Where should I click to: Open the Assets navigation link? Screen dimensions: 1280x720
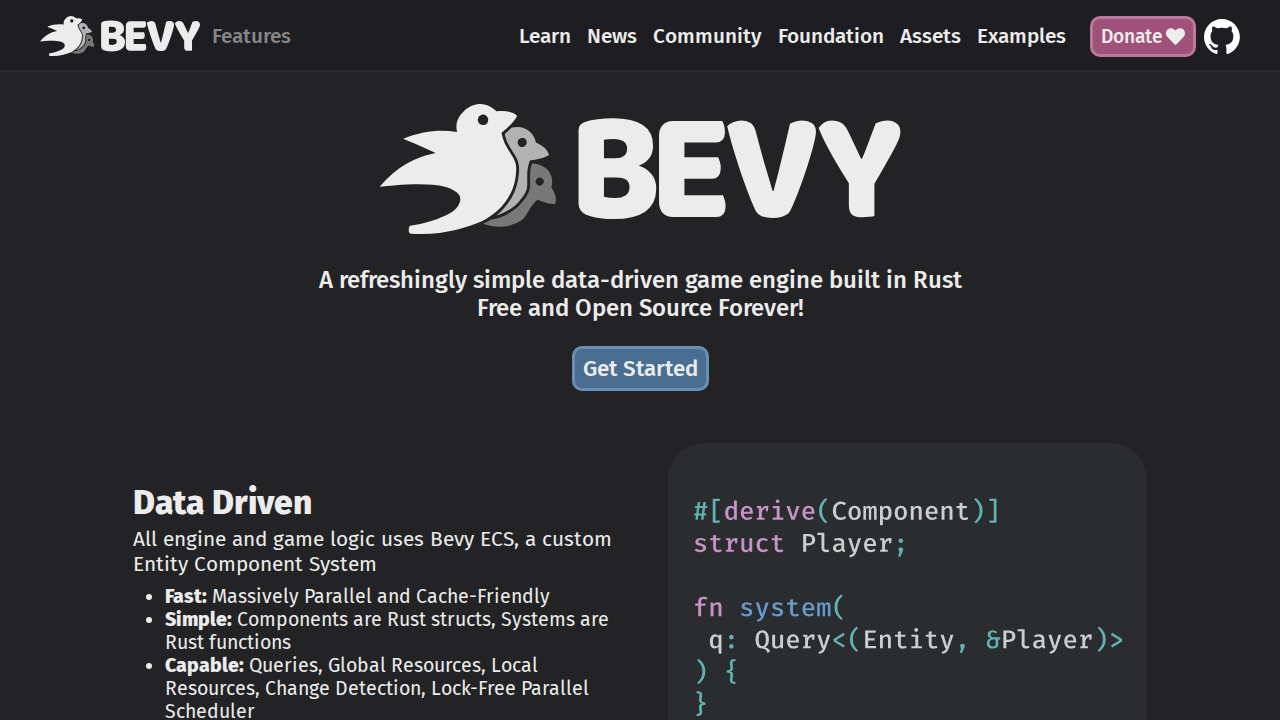(x=929, y=36)
